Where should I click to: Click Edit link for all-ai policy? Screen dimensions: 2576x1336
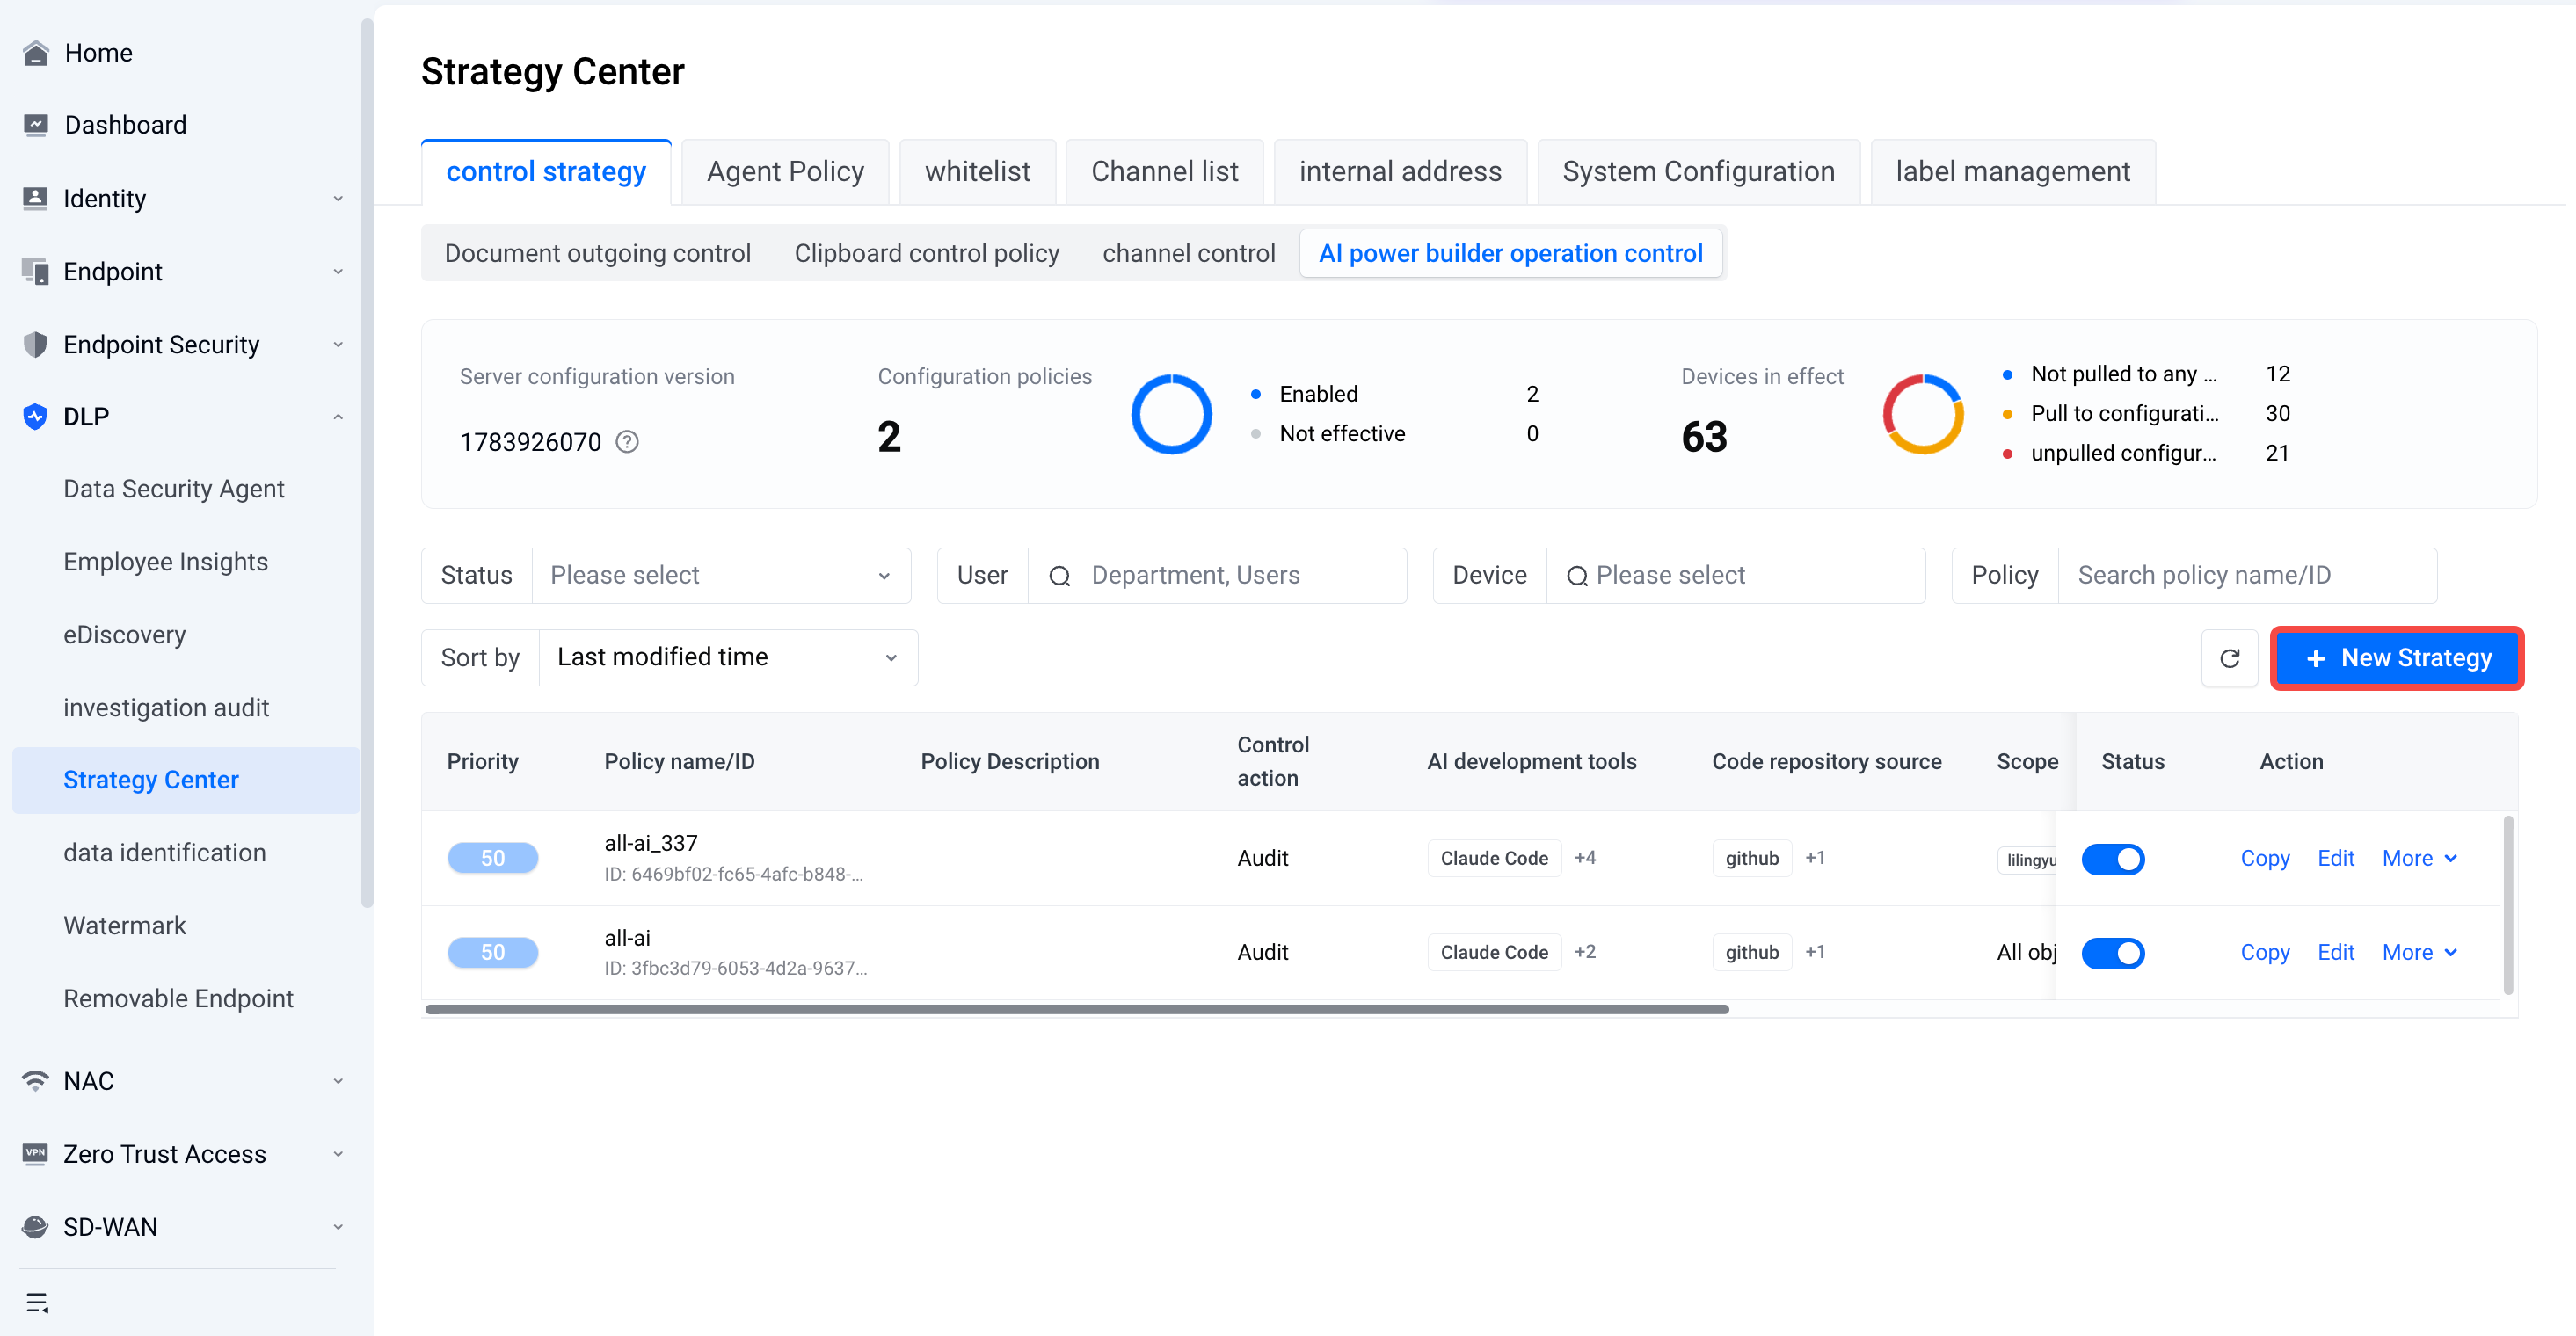tap(2335, 952)
